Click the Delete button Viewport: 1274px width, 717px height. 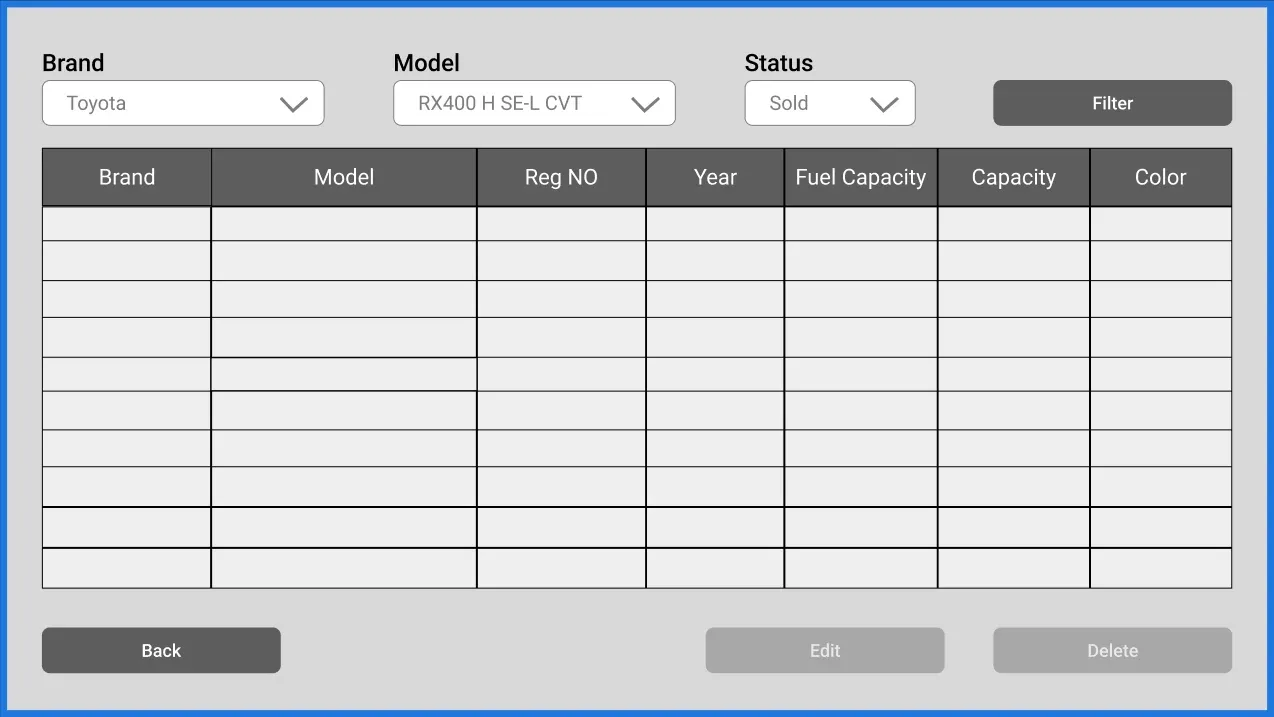(x=1112, y=650)
